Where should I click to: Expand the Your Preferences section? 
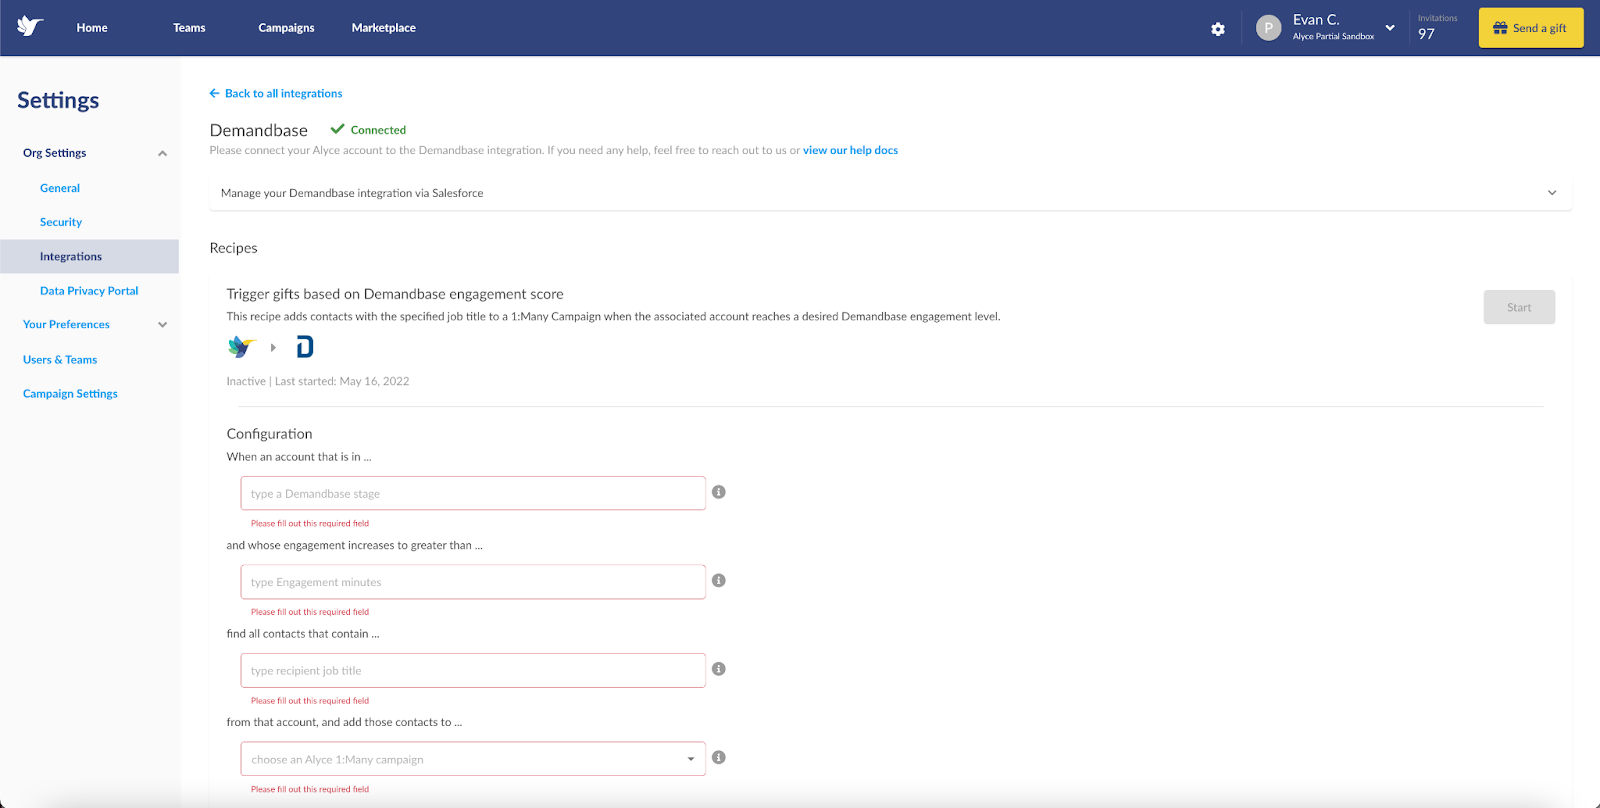pos(162,325)
